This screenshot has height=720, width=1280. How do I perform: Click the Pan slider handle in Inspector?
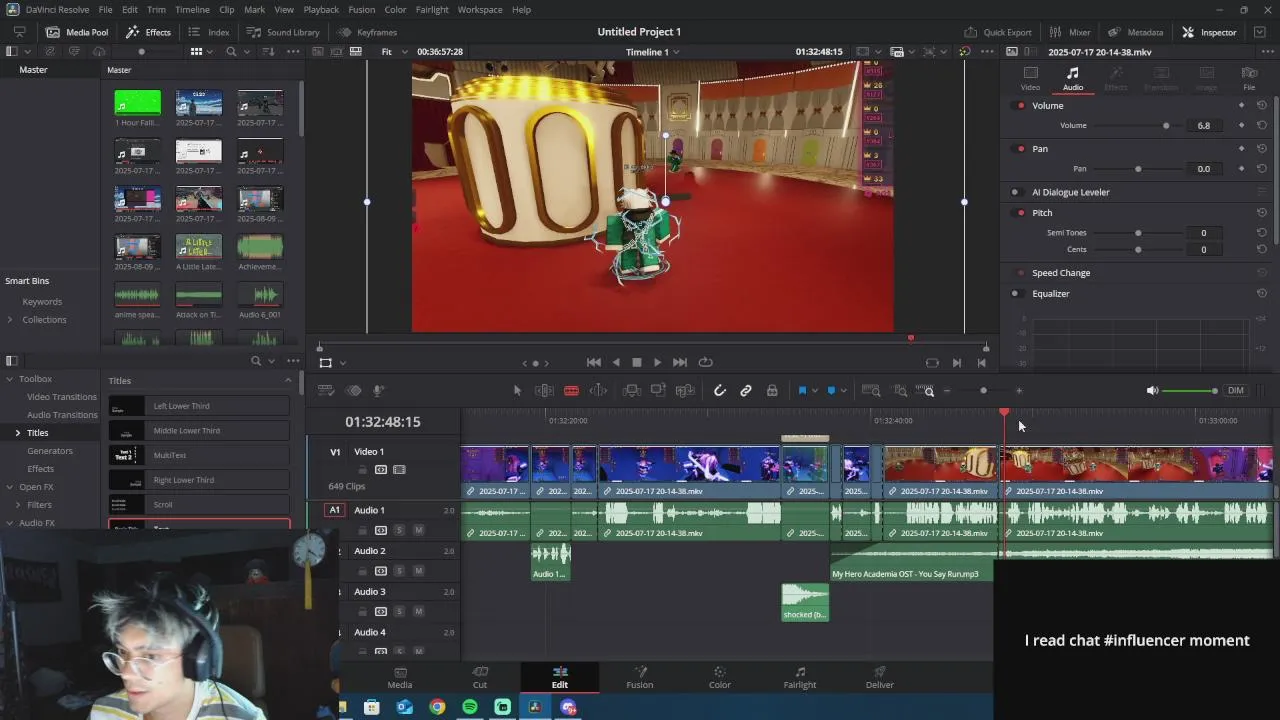[1138, 169]
